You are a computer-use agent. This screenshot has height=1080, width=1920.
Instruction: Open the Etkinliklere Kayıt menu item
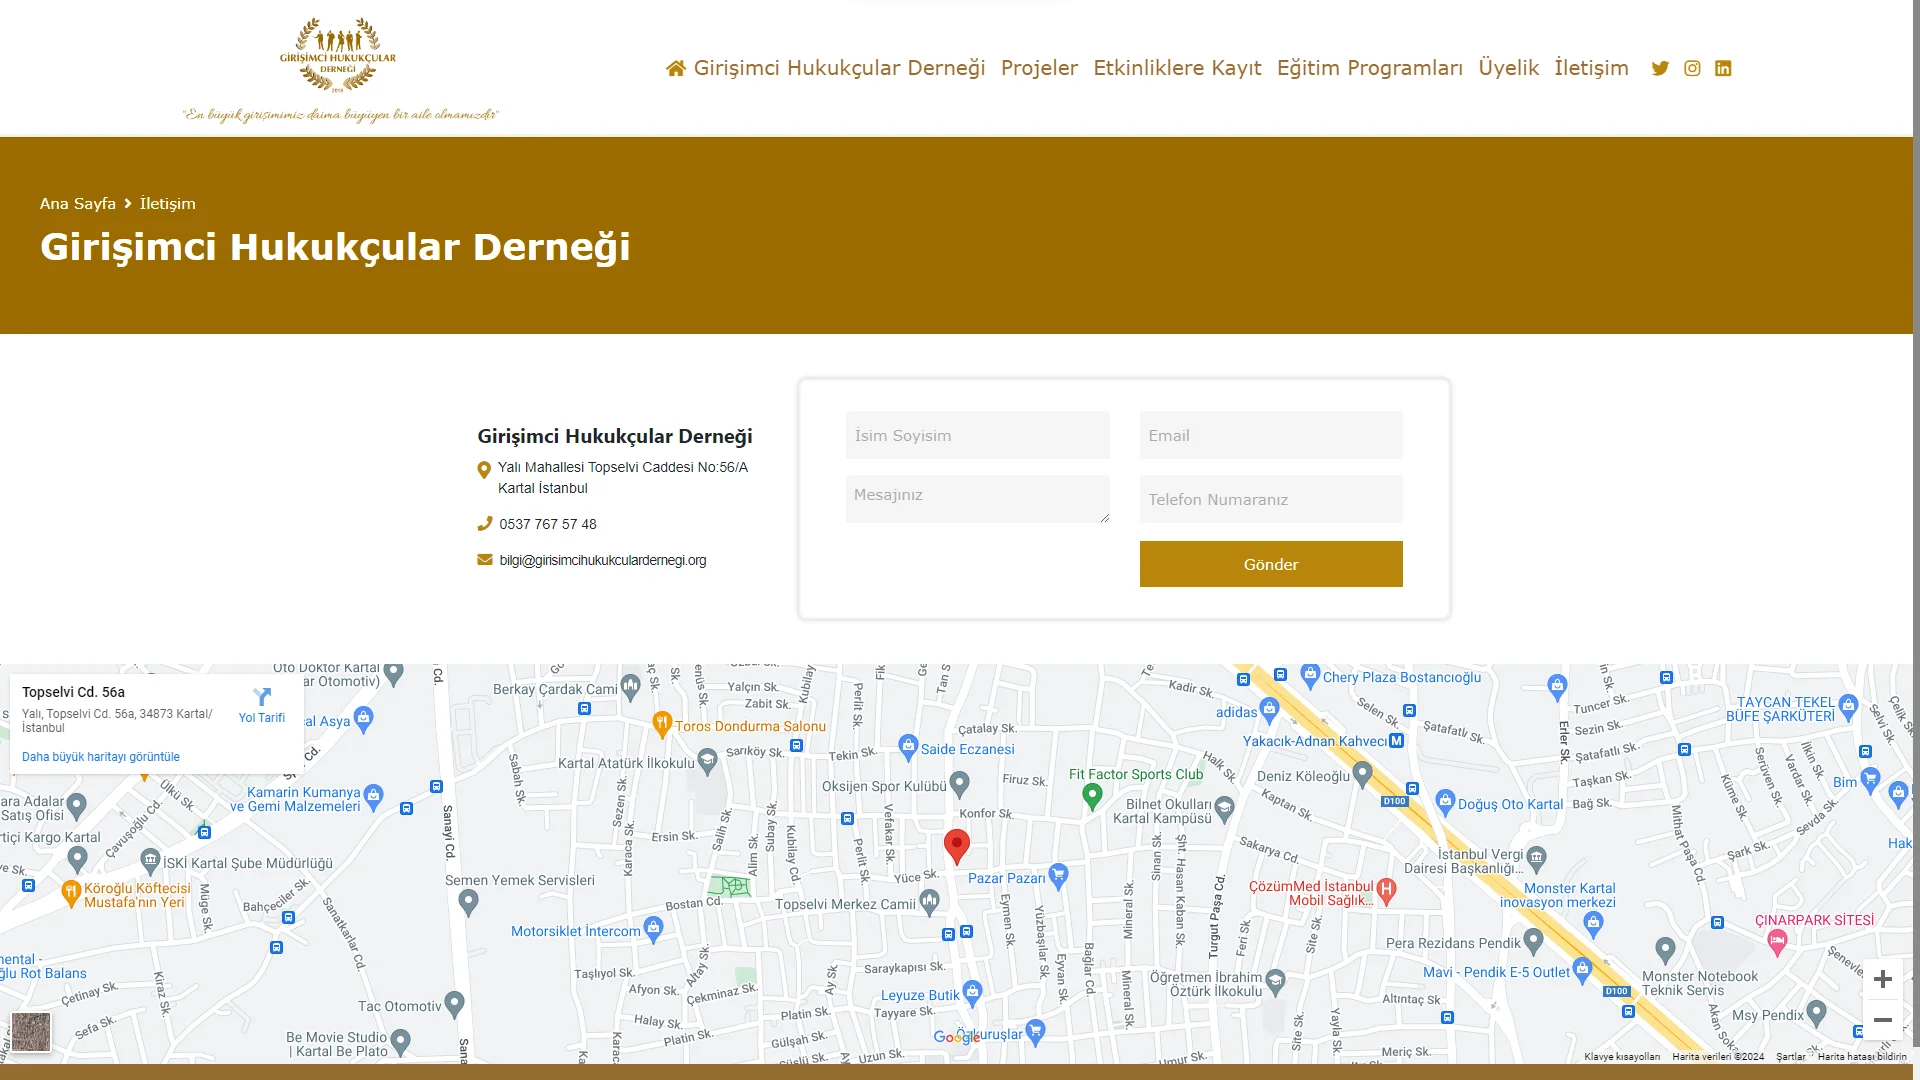1177,68
